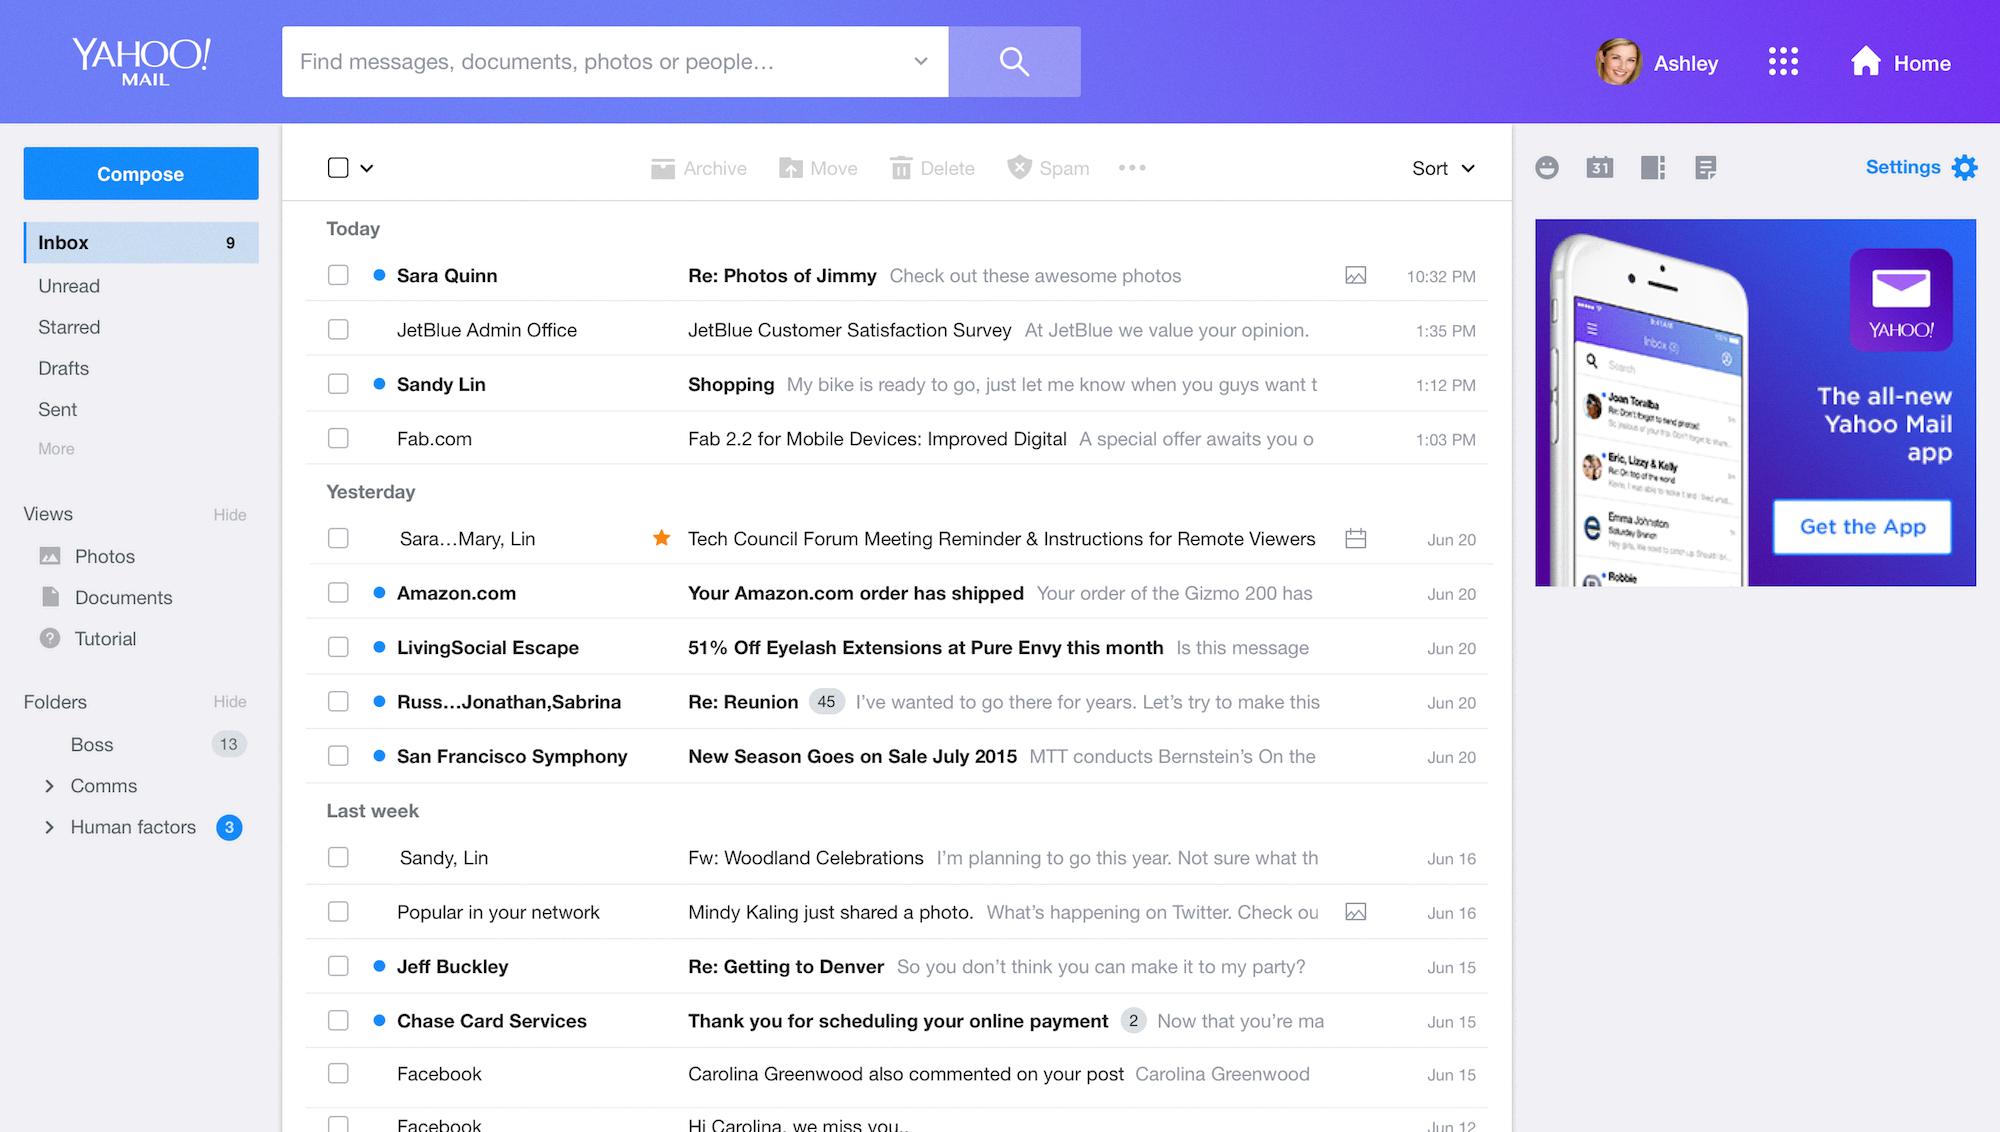Click the more options ellipsis icon
Image resolution: width=2000 pixels, height=1132 pixels.
(1132, 168)
